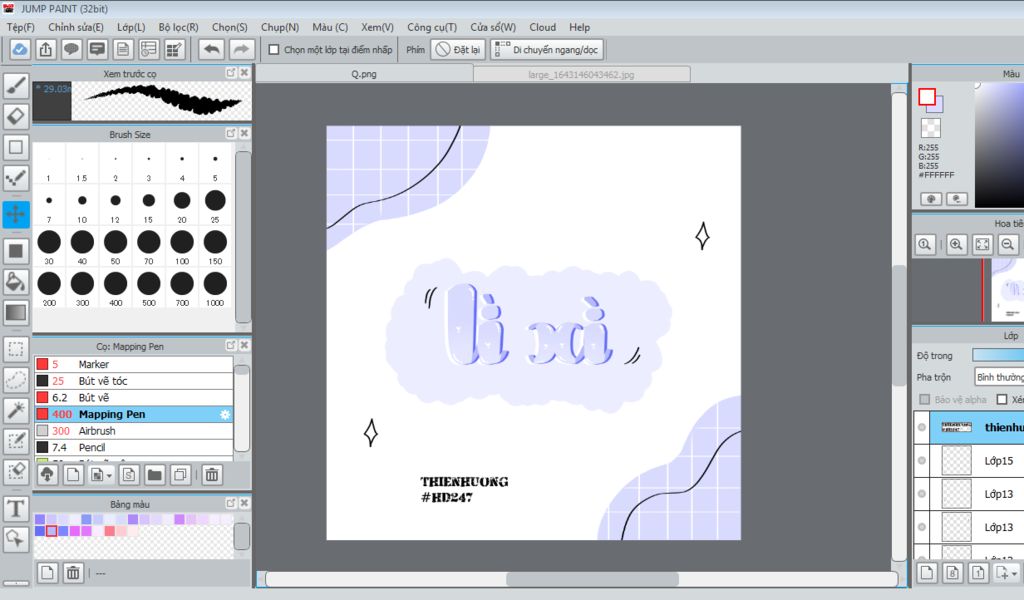
Task: Select the Airbrush brush
Action: tap(134, 431)
